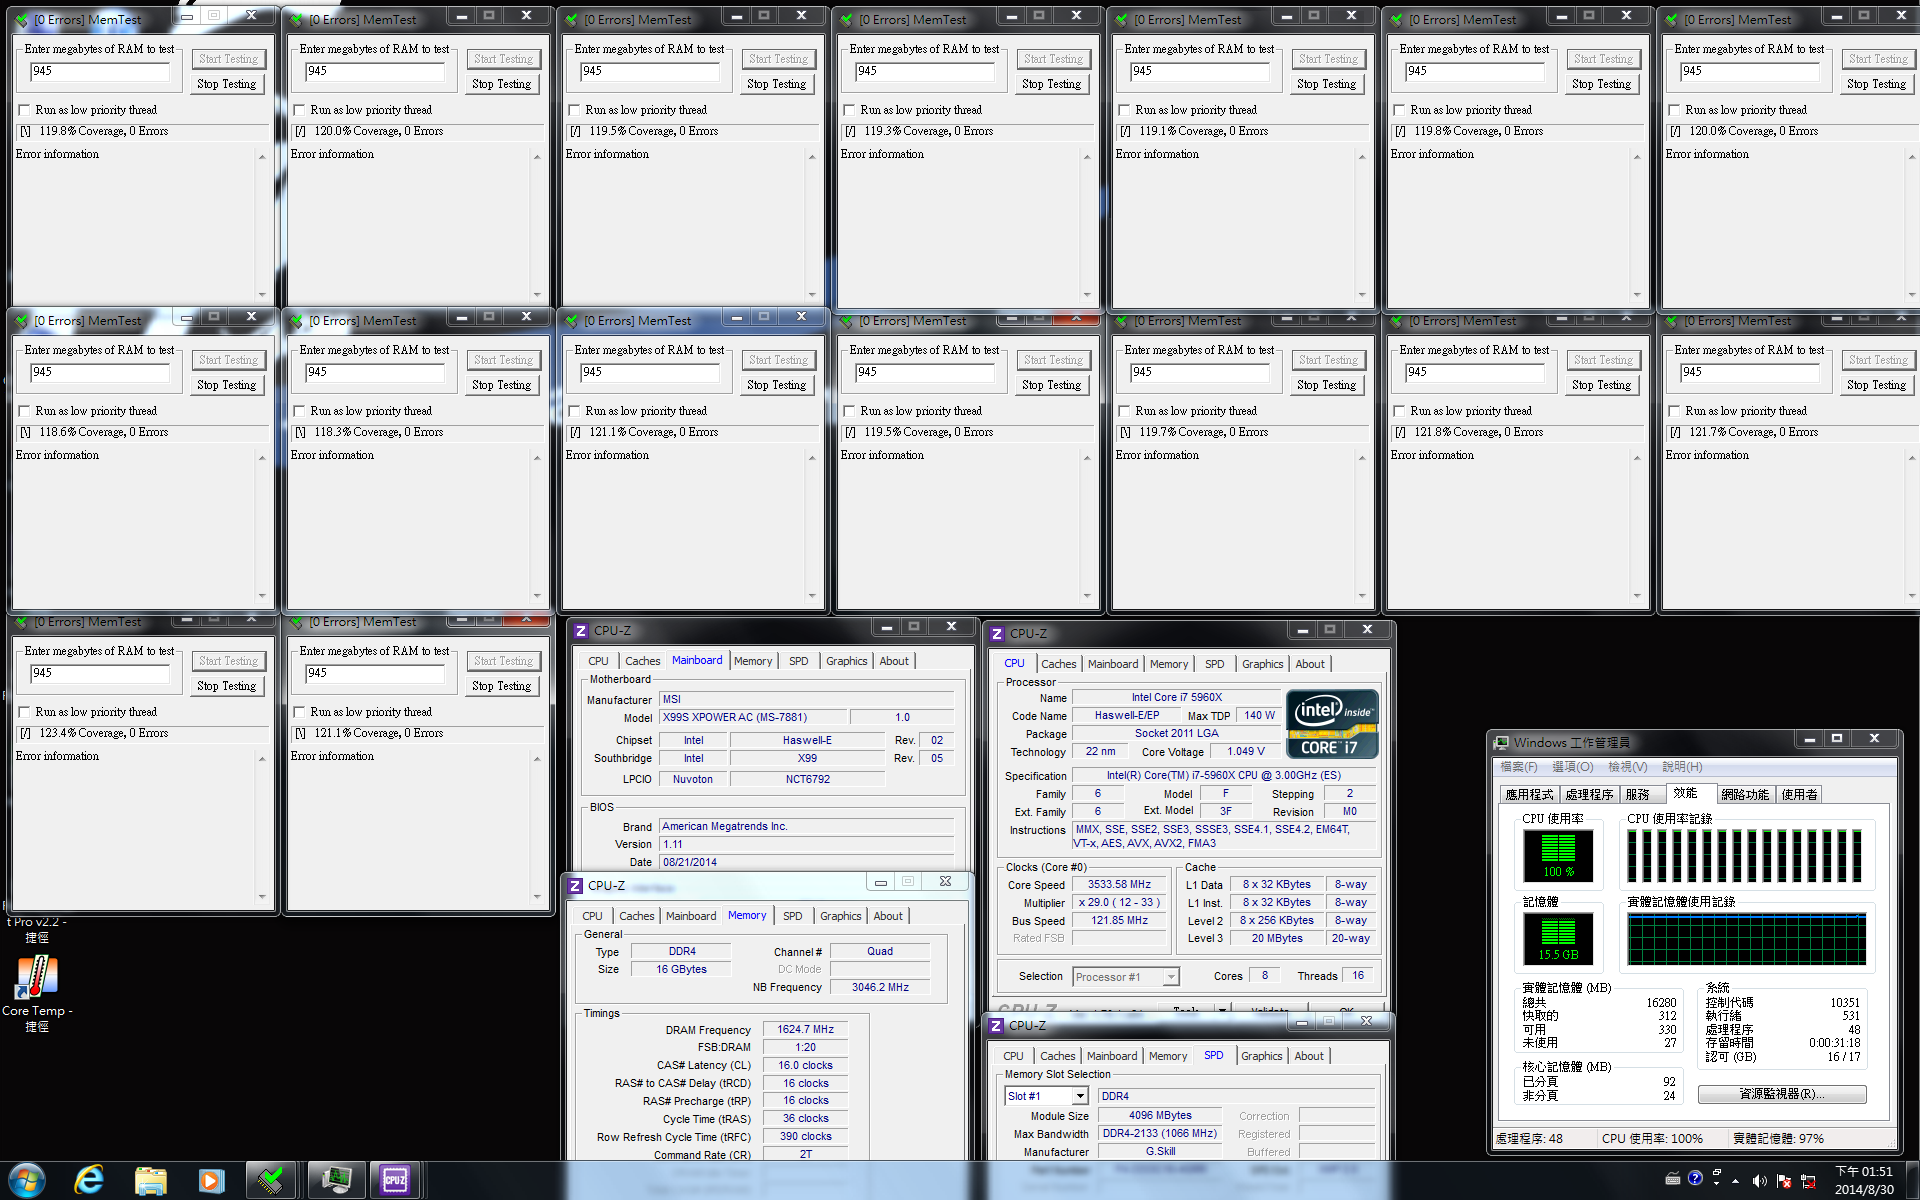The image size is (1920, 1200).
Task: Click the Z title icon of CPU-Z Mainboard window
Action: (580, 631)
